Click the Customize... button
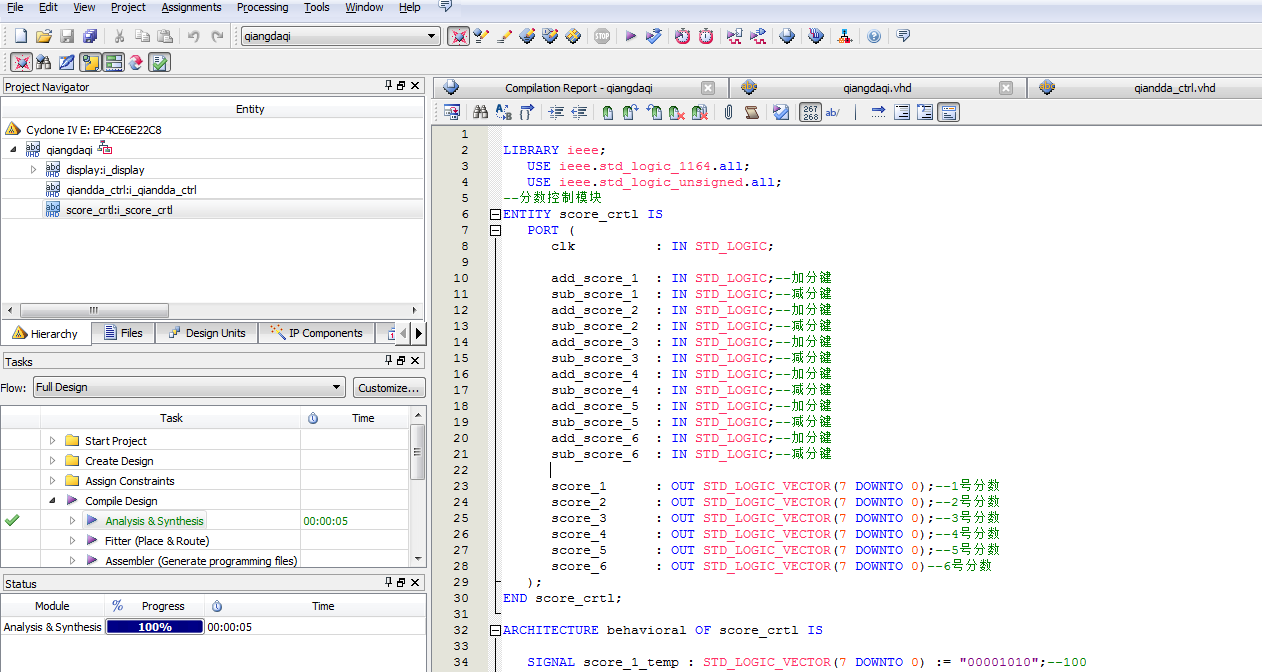Viewport: 1262px width, 672px height. tap(389, 387)
